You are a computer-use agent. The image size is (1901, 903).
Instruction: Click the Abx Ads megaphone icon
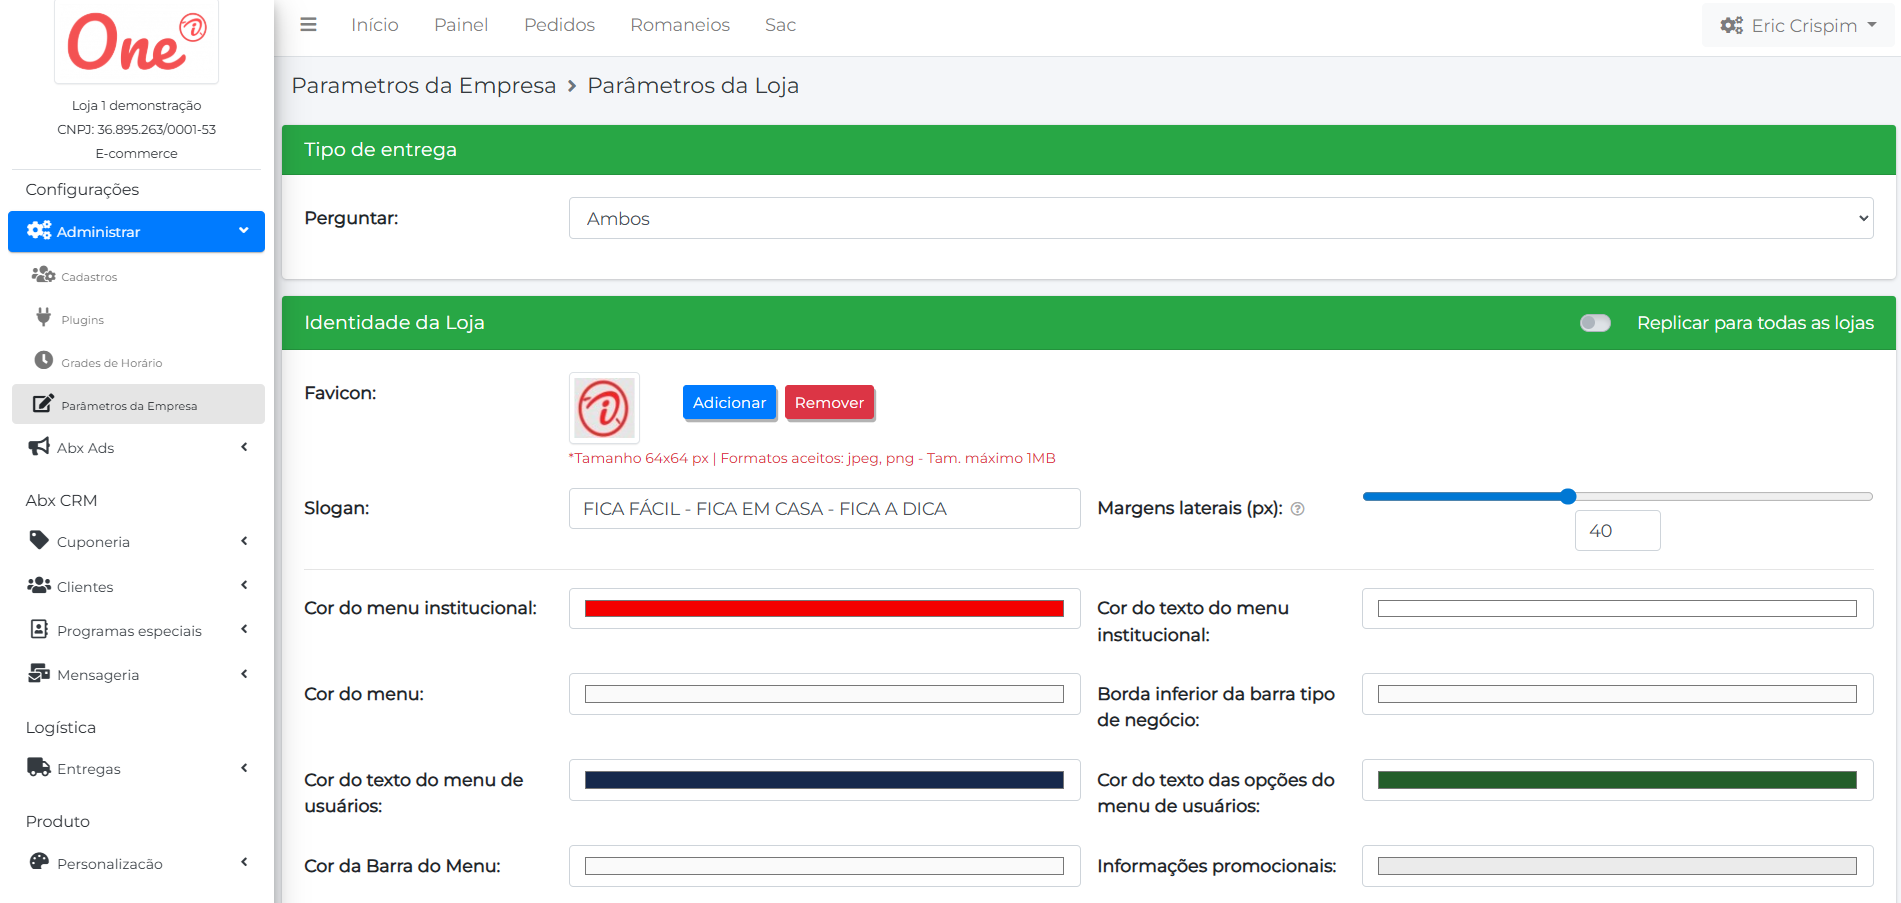click(x=39, y=447)
